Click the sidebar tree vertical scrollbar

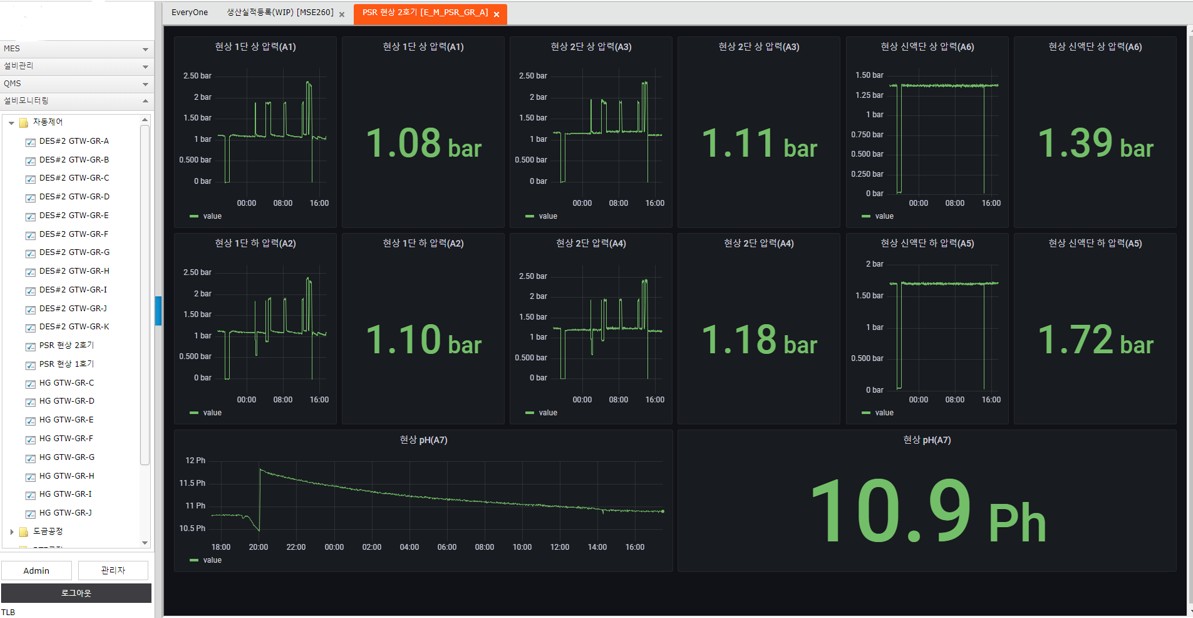[x=145, y=300]
